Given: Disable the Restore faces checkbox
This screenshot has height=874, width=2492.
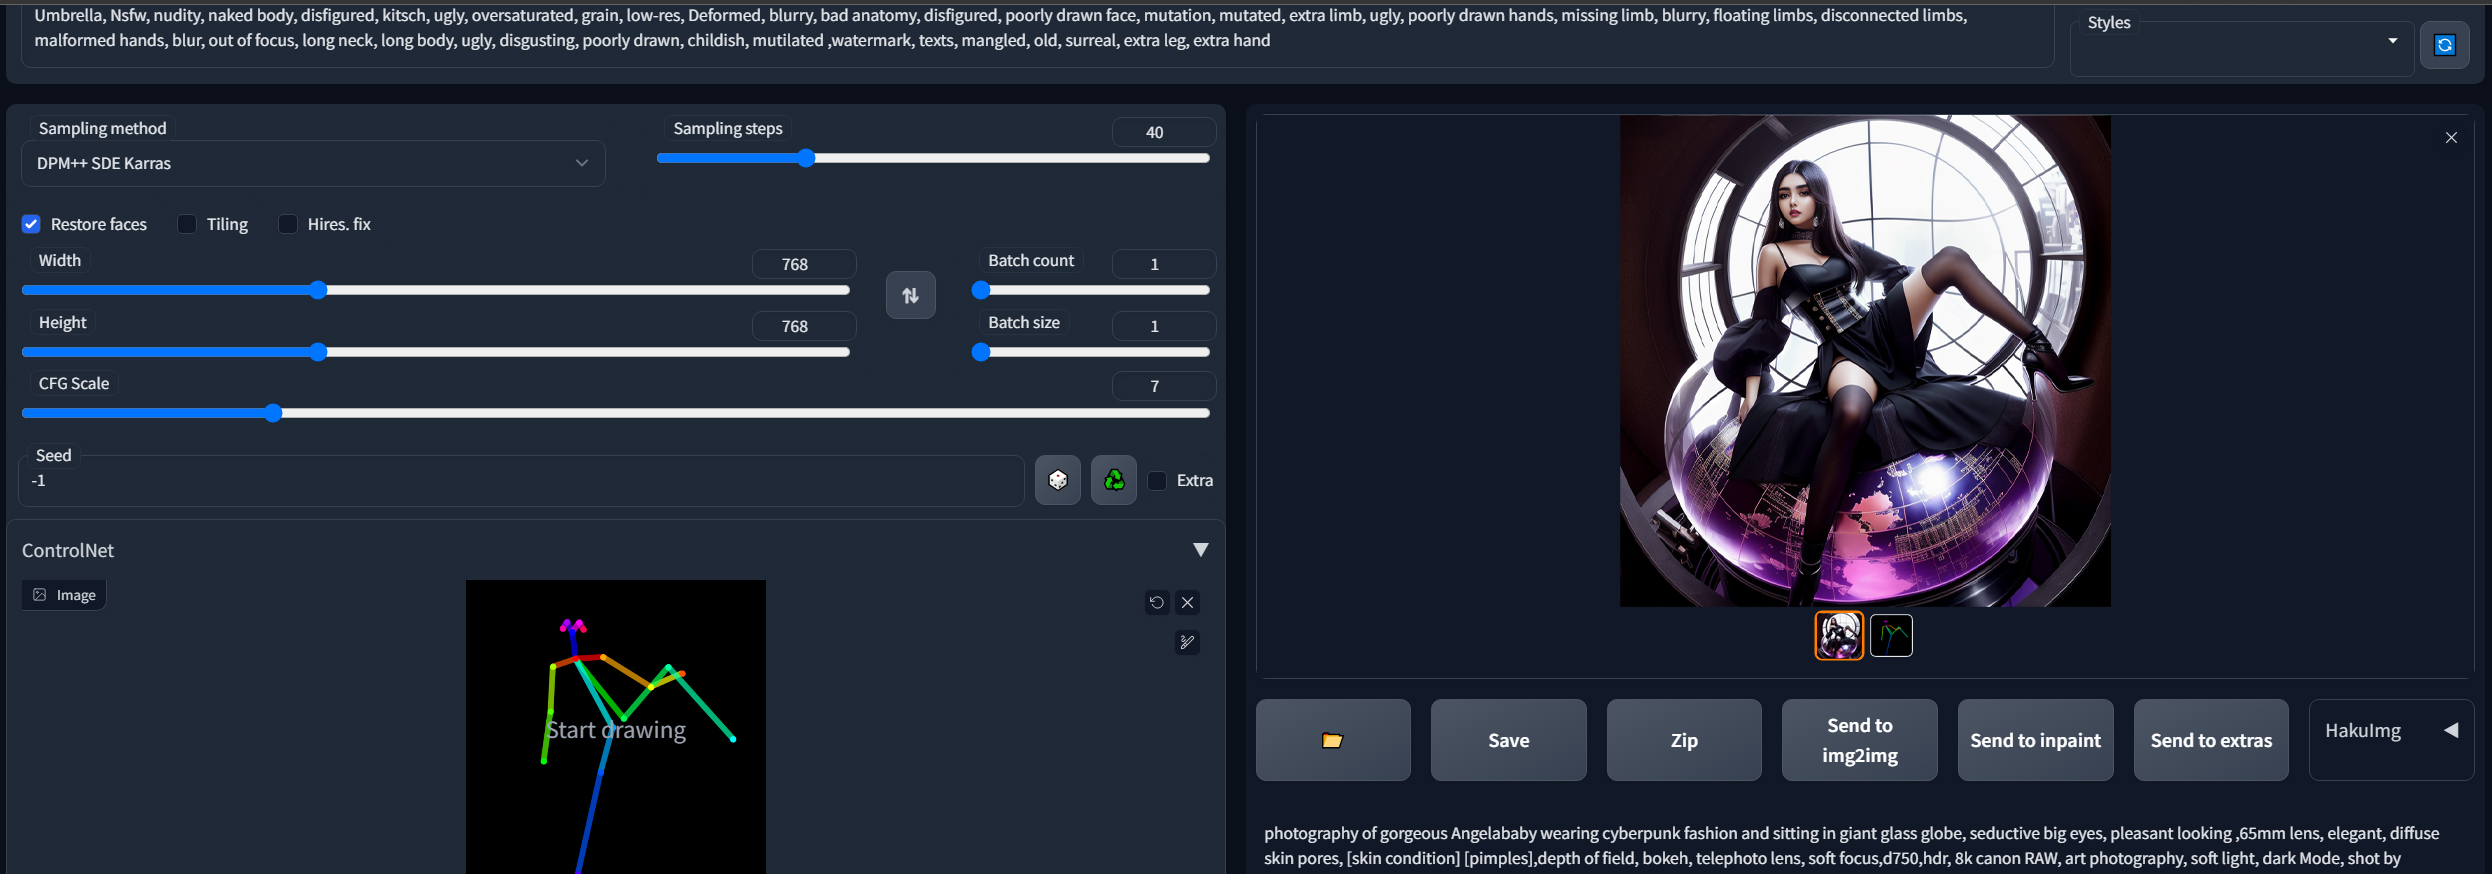Looking at the screenshot, I should tap(32, 224).
